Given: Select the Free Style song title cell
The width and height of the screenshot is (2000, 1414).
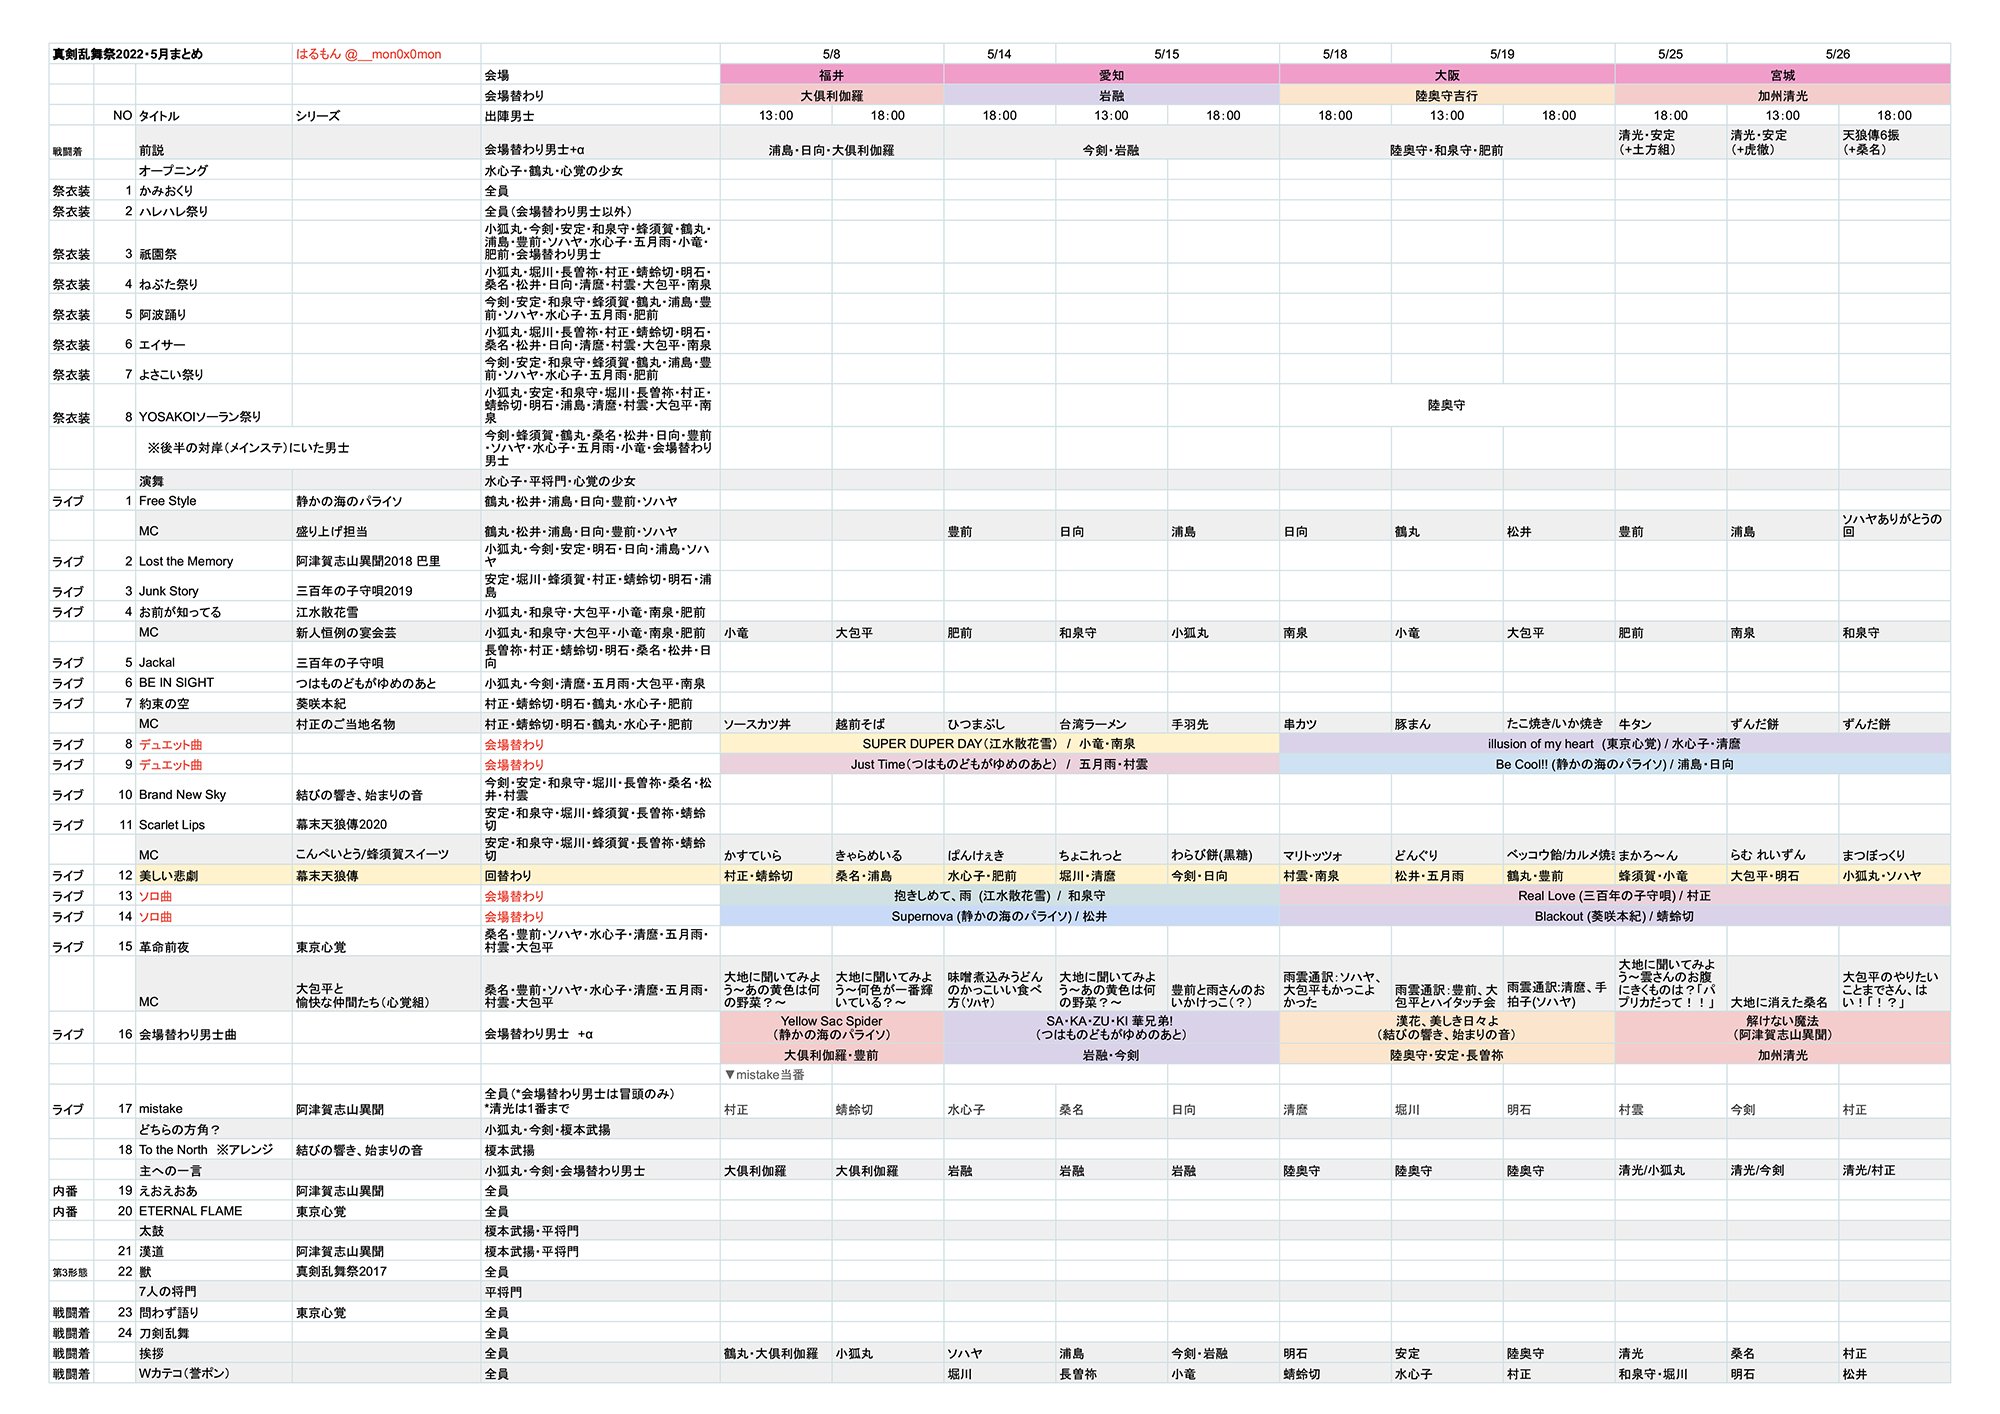Looking at the screenshot, I should (x=167, y=501).
